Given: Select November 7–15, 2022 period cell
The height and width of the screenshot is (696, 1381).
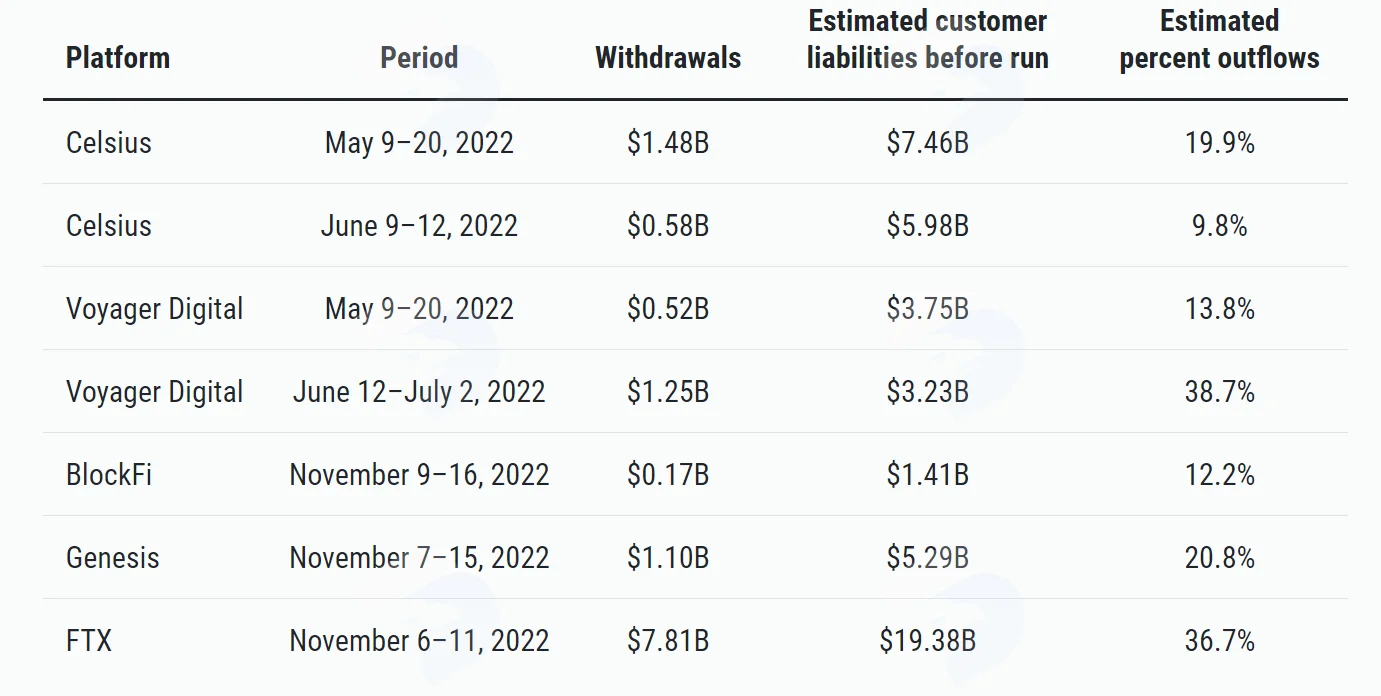Looking at the screenshot, I should 419,557.
